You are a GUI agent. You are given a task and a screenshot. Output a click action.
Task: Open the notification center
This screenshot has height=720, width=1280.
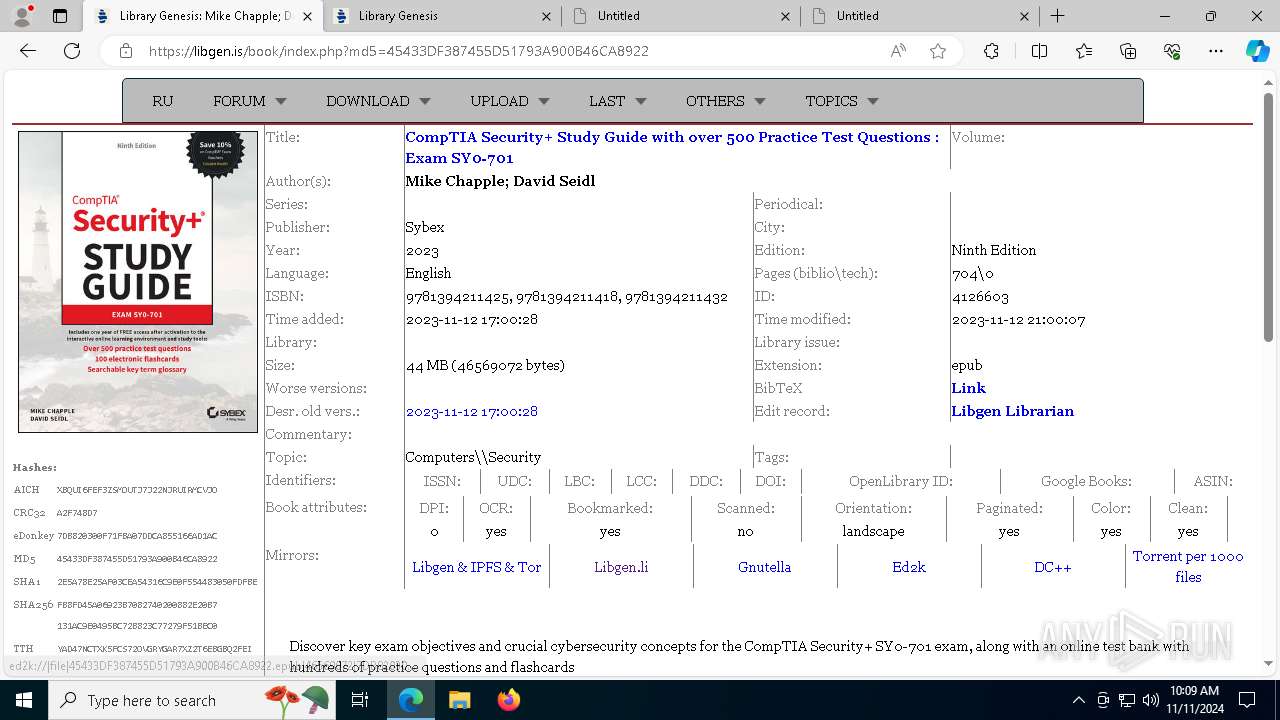coord(1247,700)
